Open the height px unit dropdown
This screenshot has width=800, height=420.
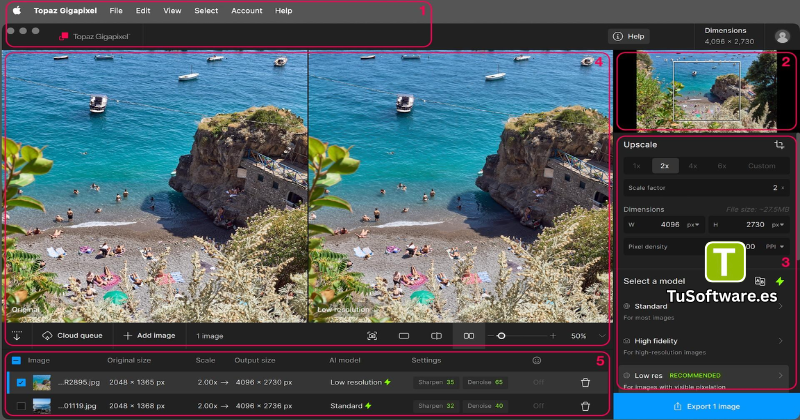(x=778, y=225)
